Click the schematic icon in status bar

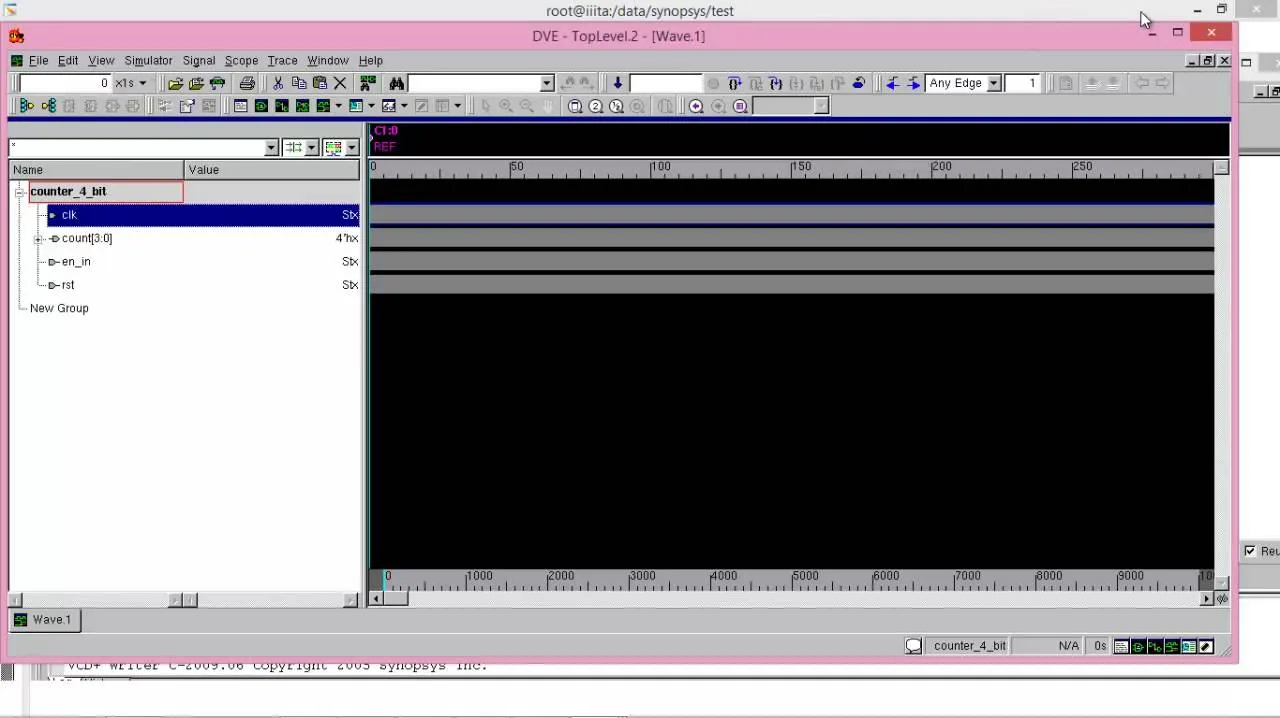pos(1138,646)
